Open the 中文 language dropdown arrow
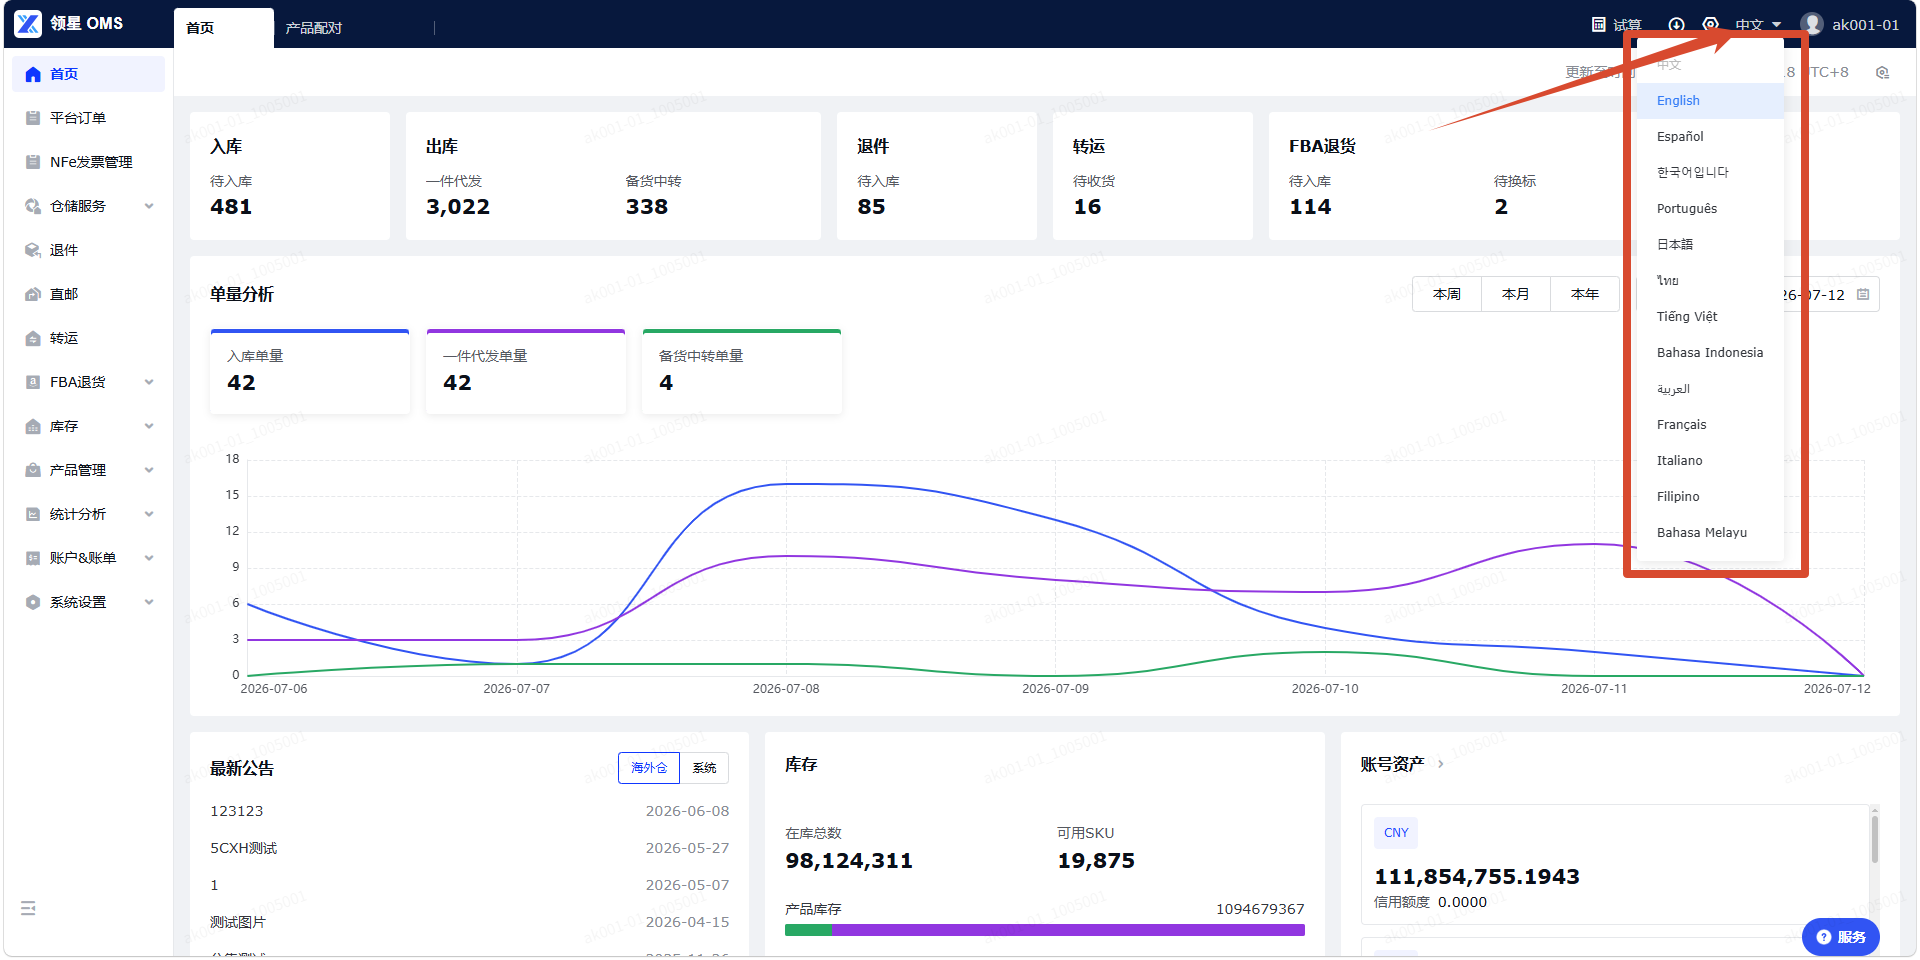The image size is (1920, 960). pos(1777,25)
